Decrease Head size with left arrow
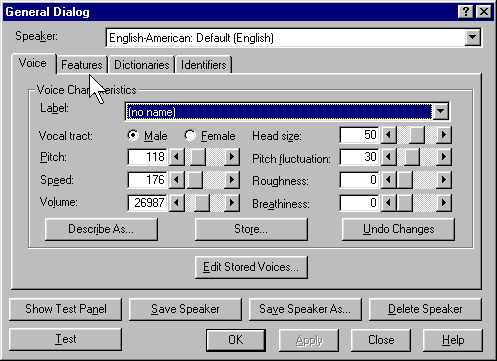This screenshot has height=361, width=497. 388,135
